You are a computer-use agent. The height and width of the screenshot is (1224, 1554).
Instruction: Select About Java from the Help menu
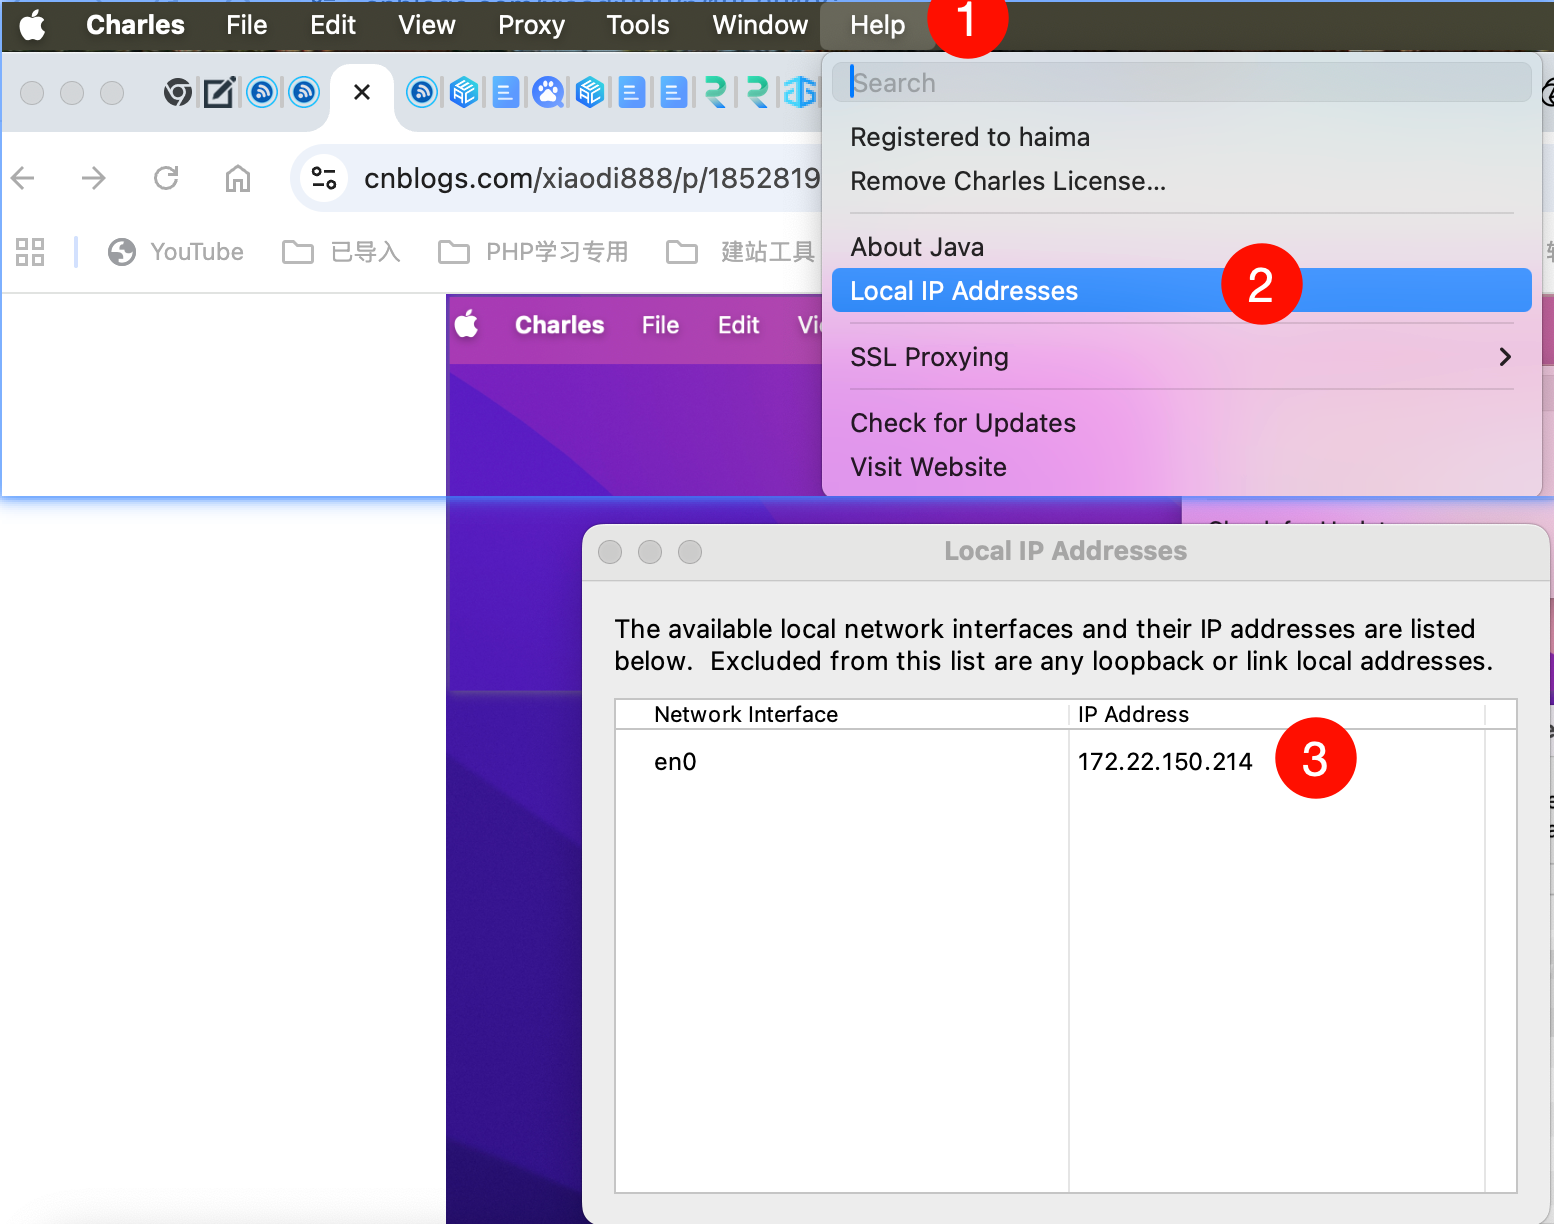[x=917, y=247]
